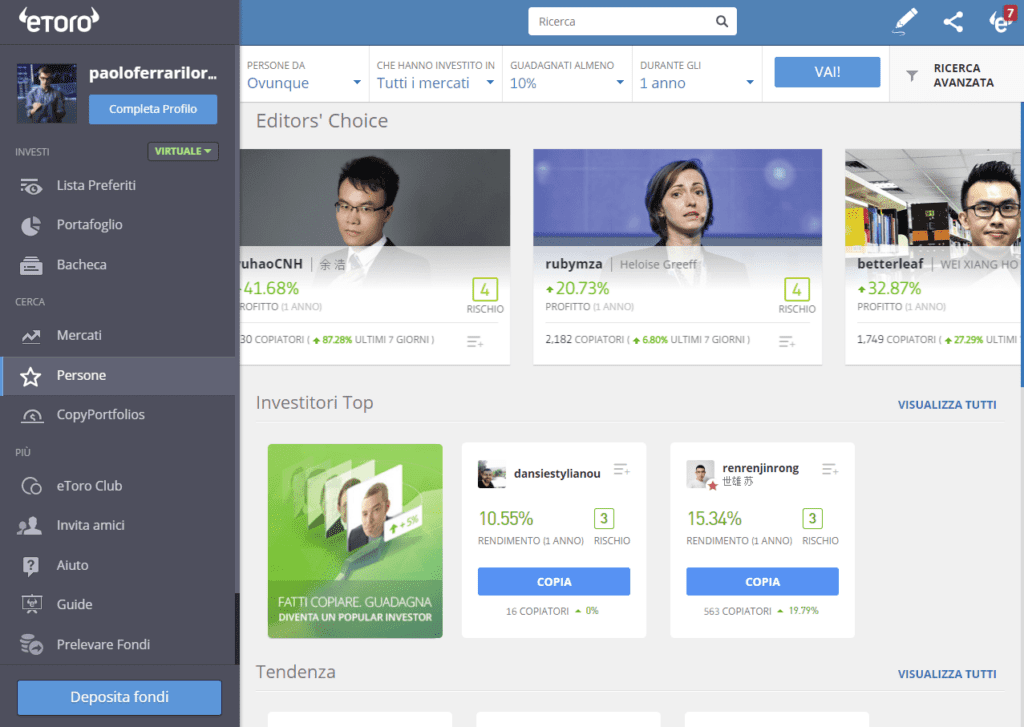
Task: Open the paoloferrarilor... username
Action: [153, 73]
